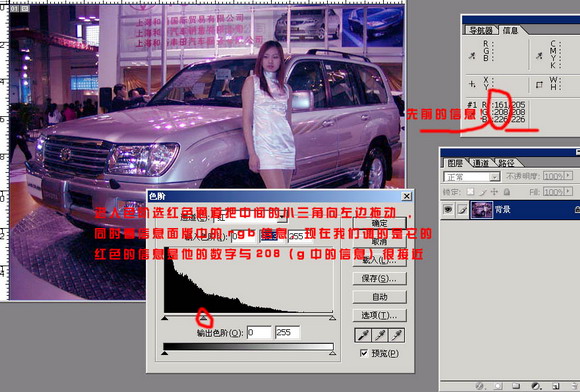580x392 pixels.
Task: Toggle the lock transparent pixels checkbox
Action: click(470, 192)
